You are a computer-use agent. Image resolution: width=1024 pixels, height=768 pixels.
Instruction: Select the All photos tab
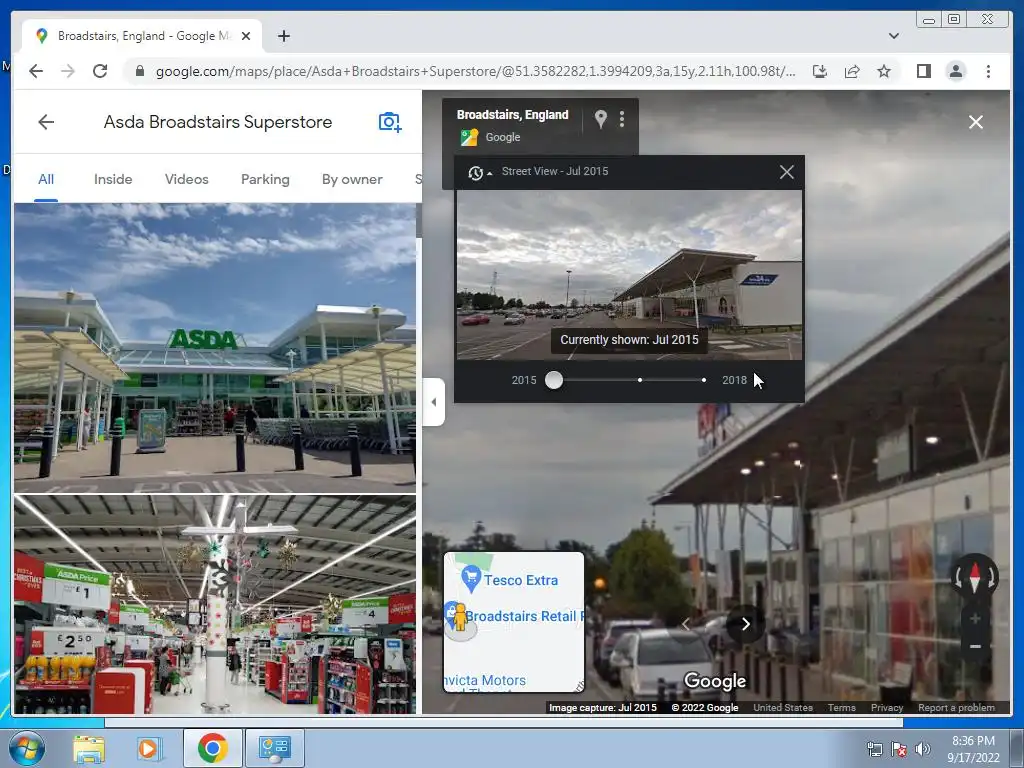coord(46,179)
